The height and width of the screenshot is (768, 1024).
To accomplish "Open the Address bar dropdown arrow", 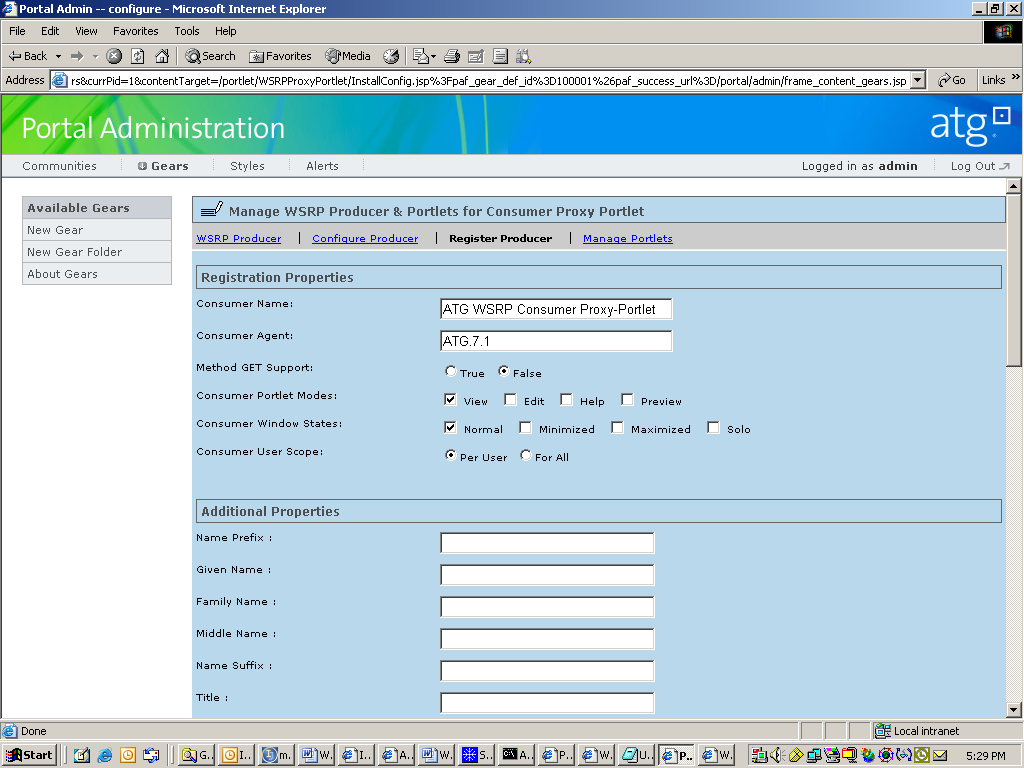I will pos(918,80).
